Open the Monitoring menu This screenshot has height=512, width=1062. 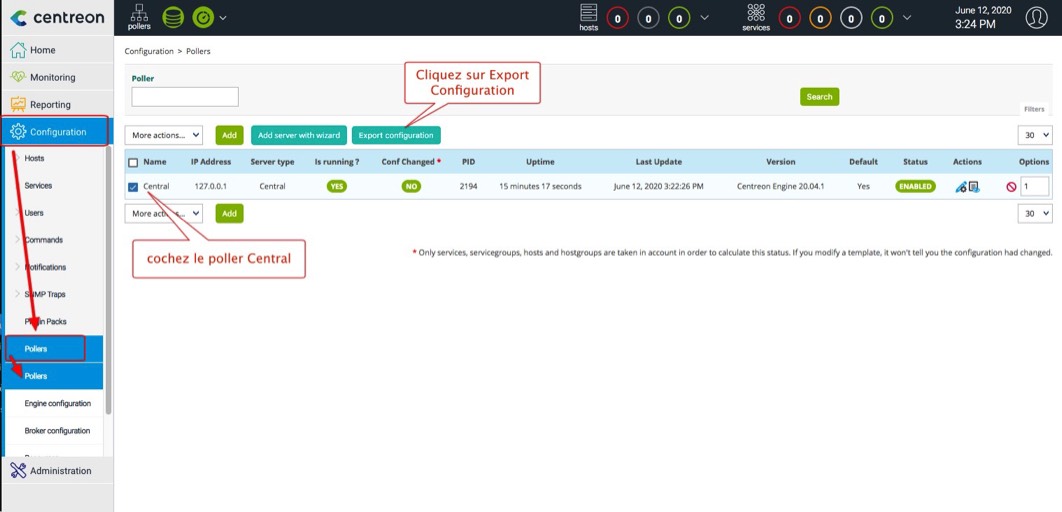pos(52,77)
